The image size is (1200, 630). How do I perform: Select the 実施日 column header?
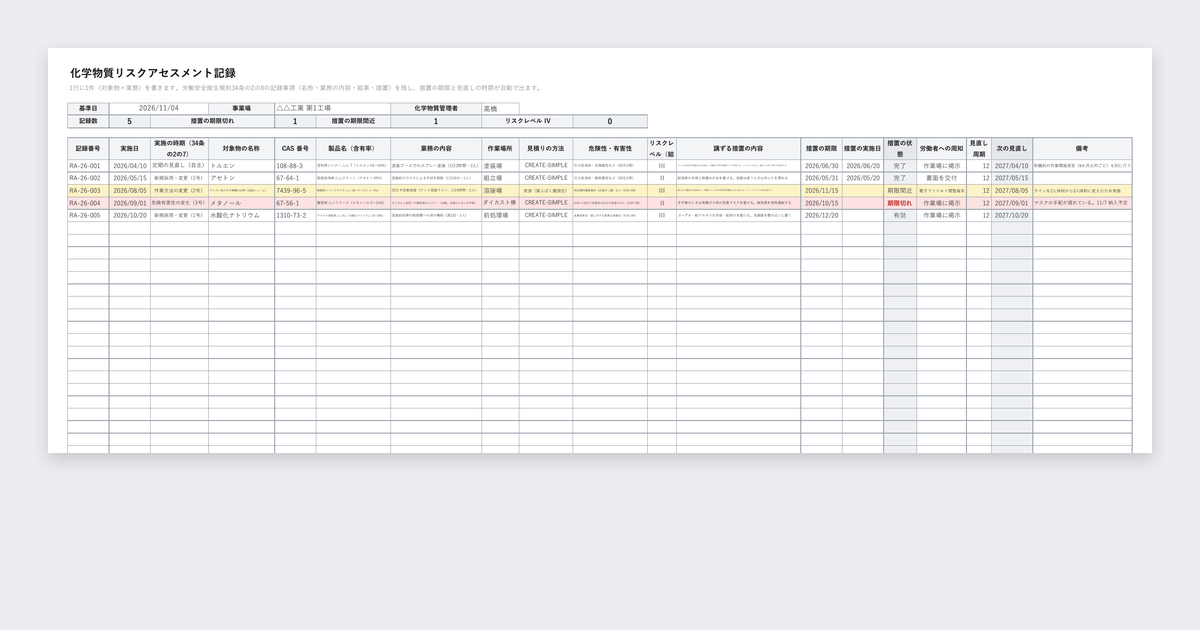pyautogui.click(x=129, y=148)
